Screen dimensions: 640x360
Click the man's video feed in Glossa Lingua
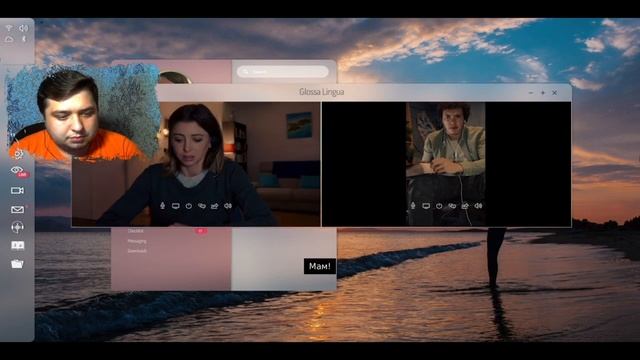(x=446, y=164)
